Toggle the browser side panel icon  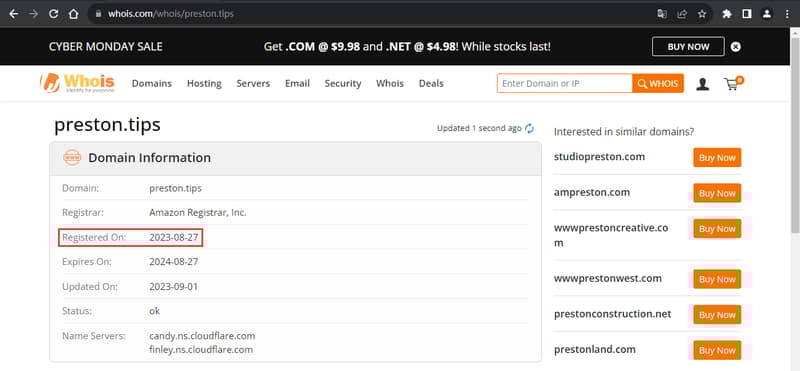point(746,14)
